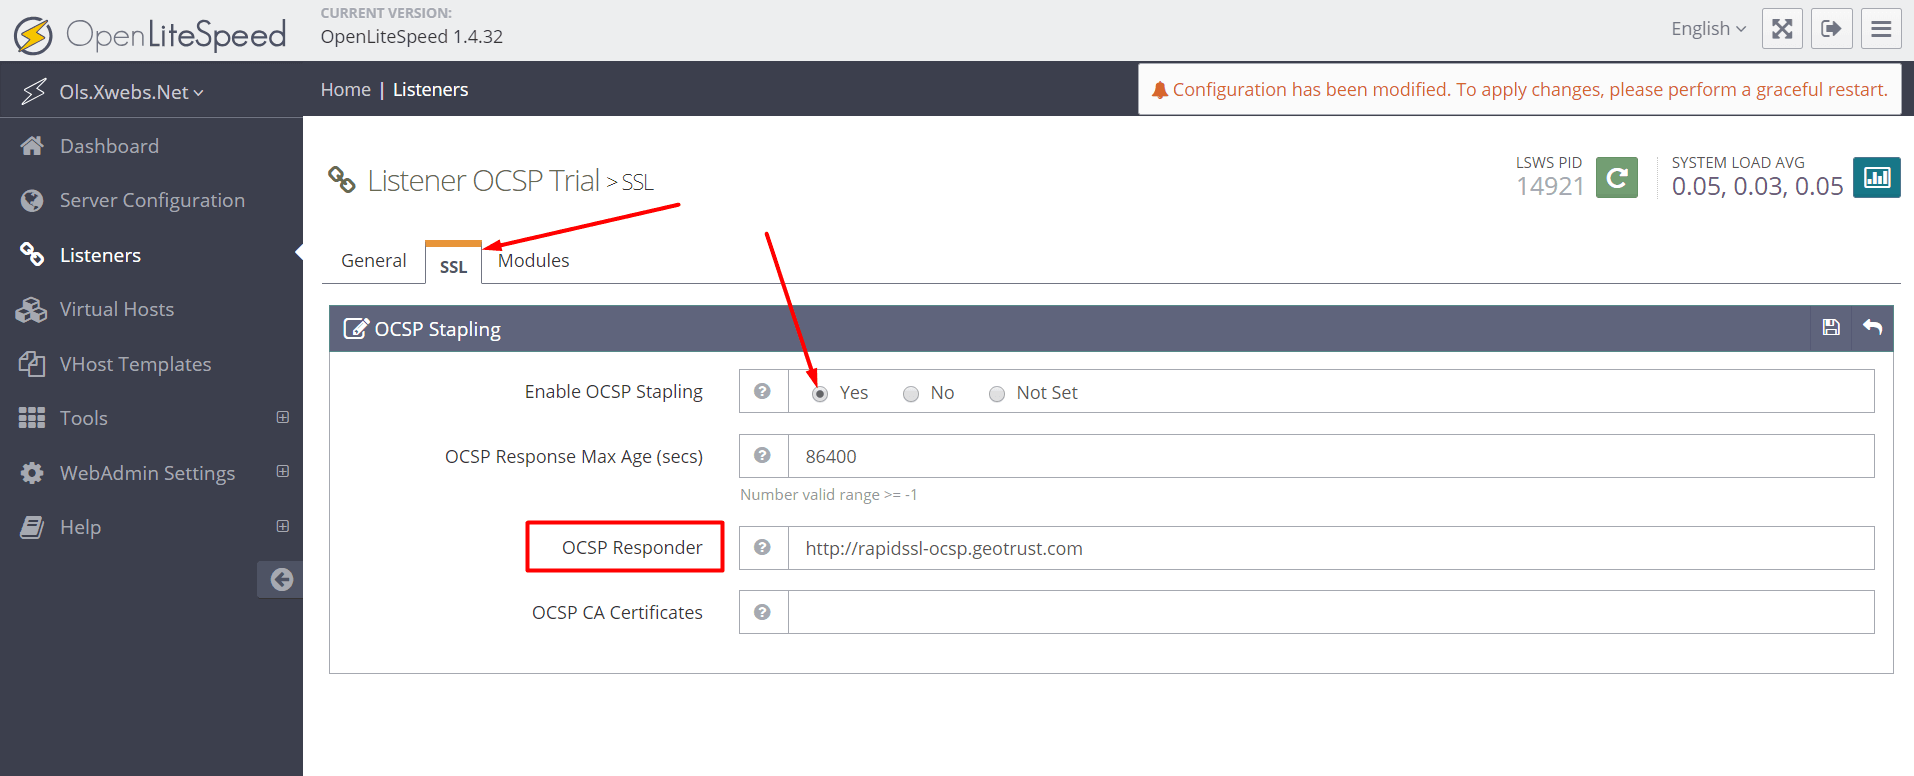Click the OCSP Responder field label

tap(632, 548)
